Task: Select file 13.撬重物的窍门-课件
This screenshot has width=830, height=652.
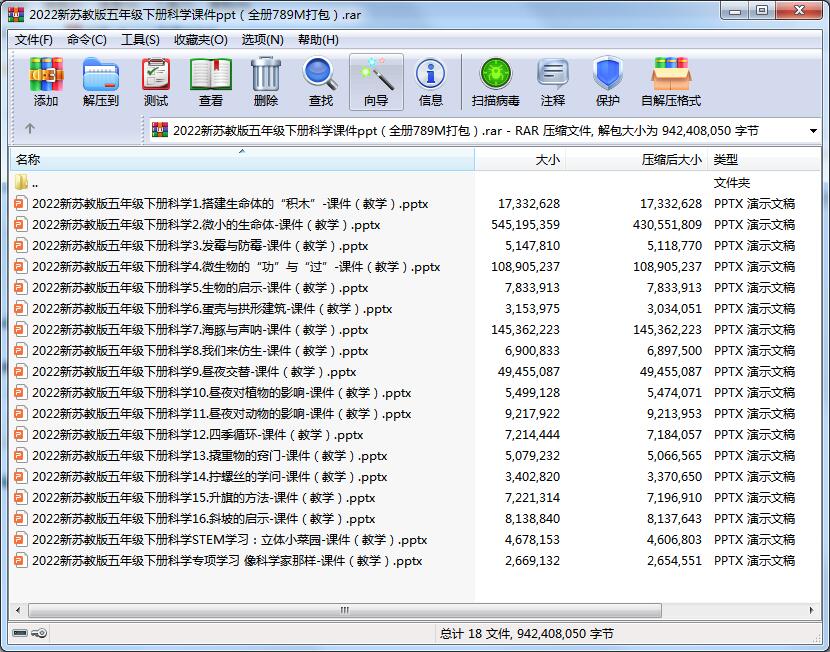Action: pos(209,456)
